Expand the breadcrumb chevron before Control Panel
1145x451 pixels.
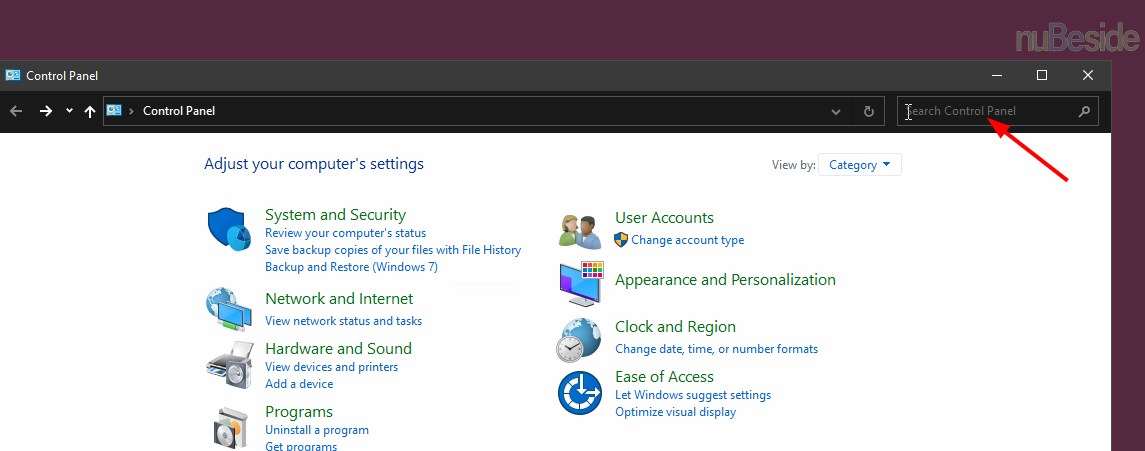131,111
